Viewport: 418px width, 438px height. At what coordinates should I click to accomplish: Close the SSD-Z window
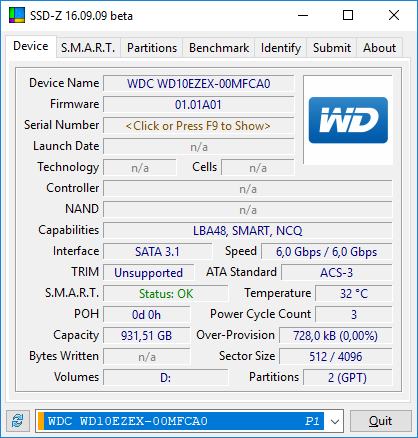[394, 15]
